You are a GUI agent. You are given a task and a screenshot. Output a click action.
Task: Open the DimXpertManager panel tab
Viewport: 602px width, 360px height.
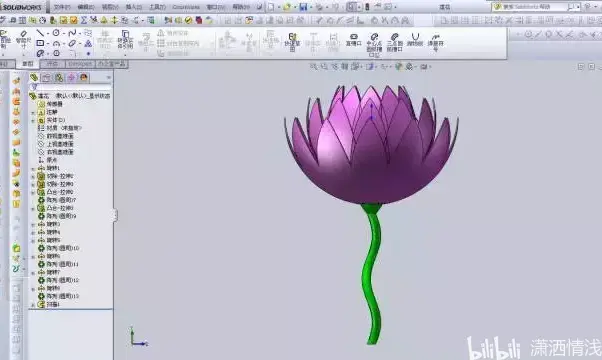pos(71,78)
